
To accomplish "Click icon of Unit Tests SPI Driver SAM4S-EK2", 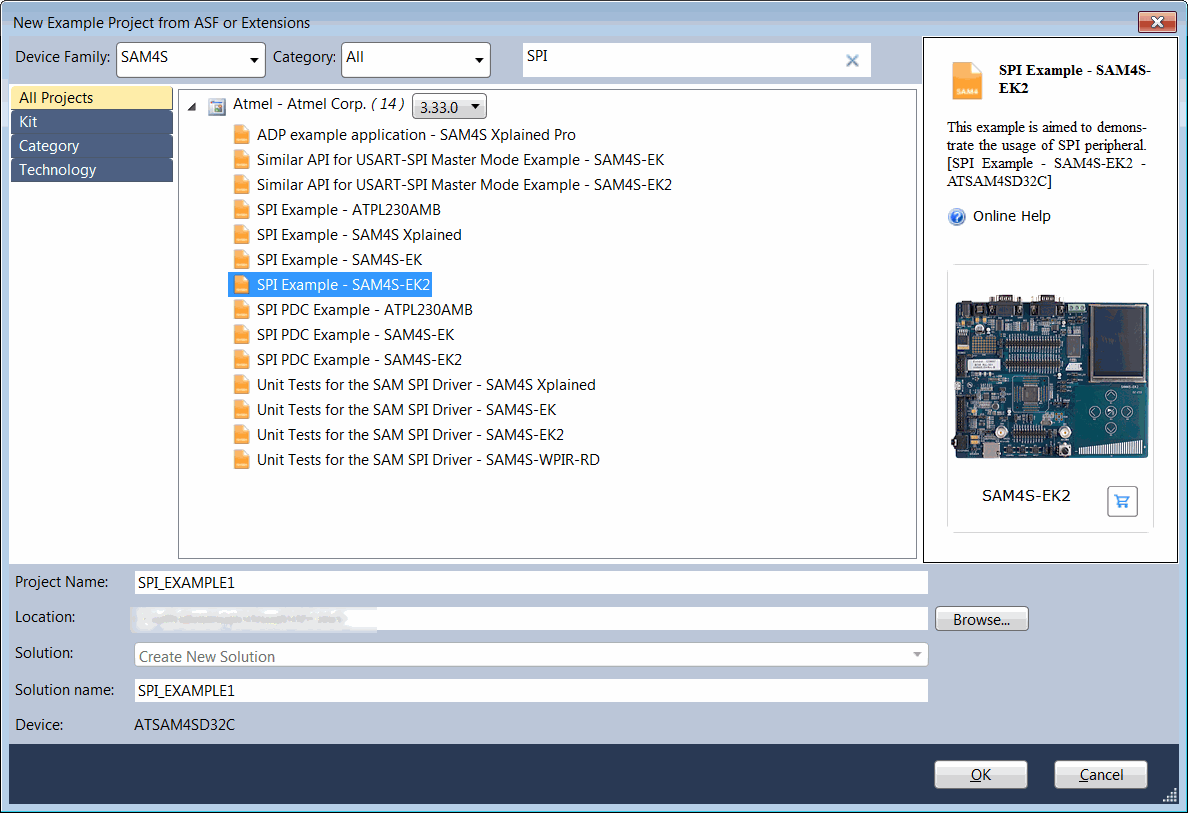I will [x=242, y=435].
